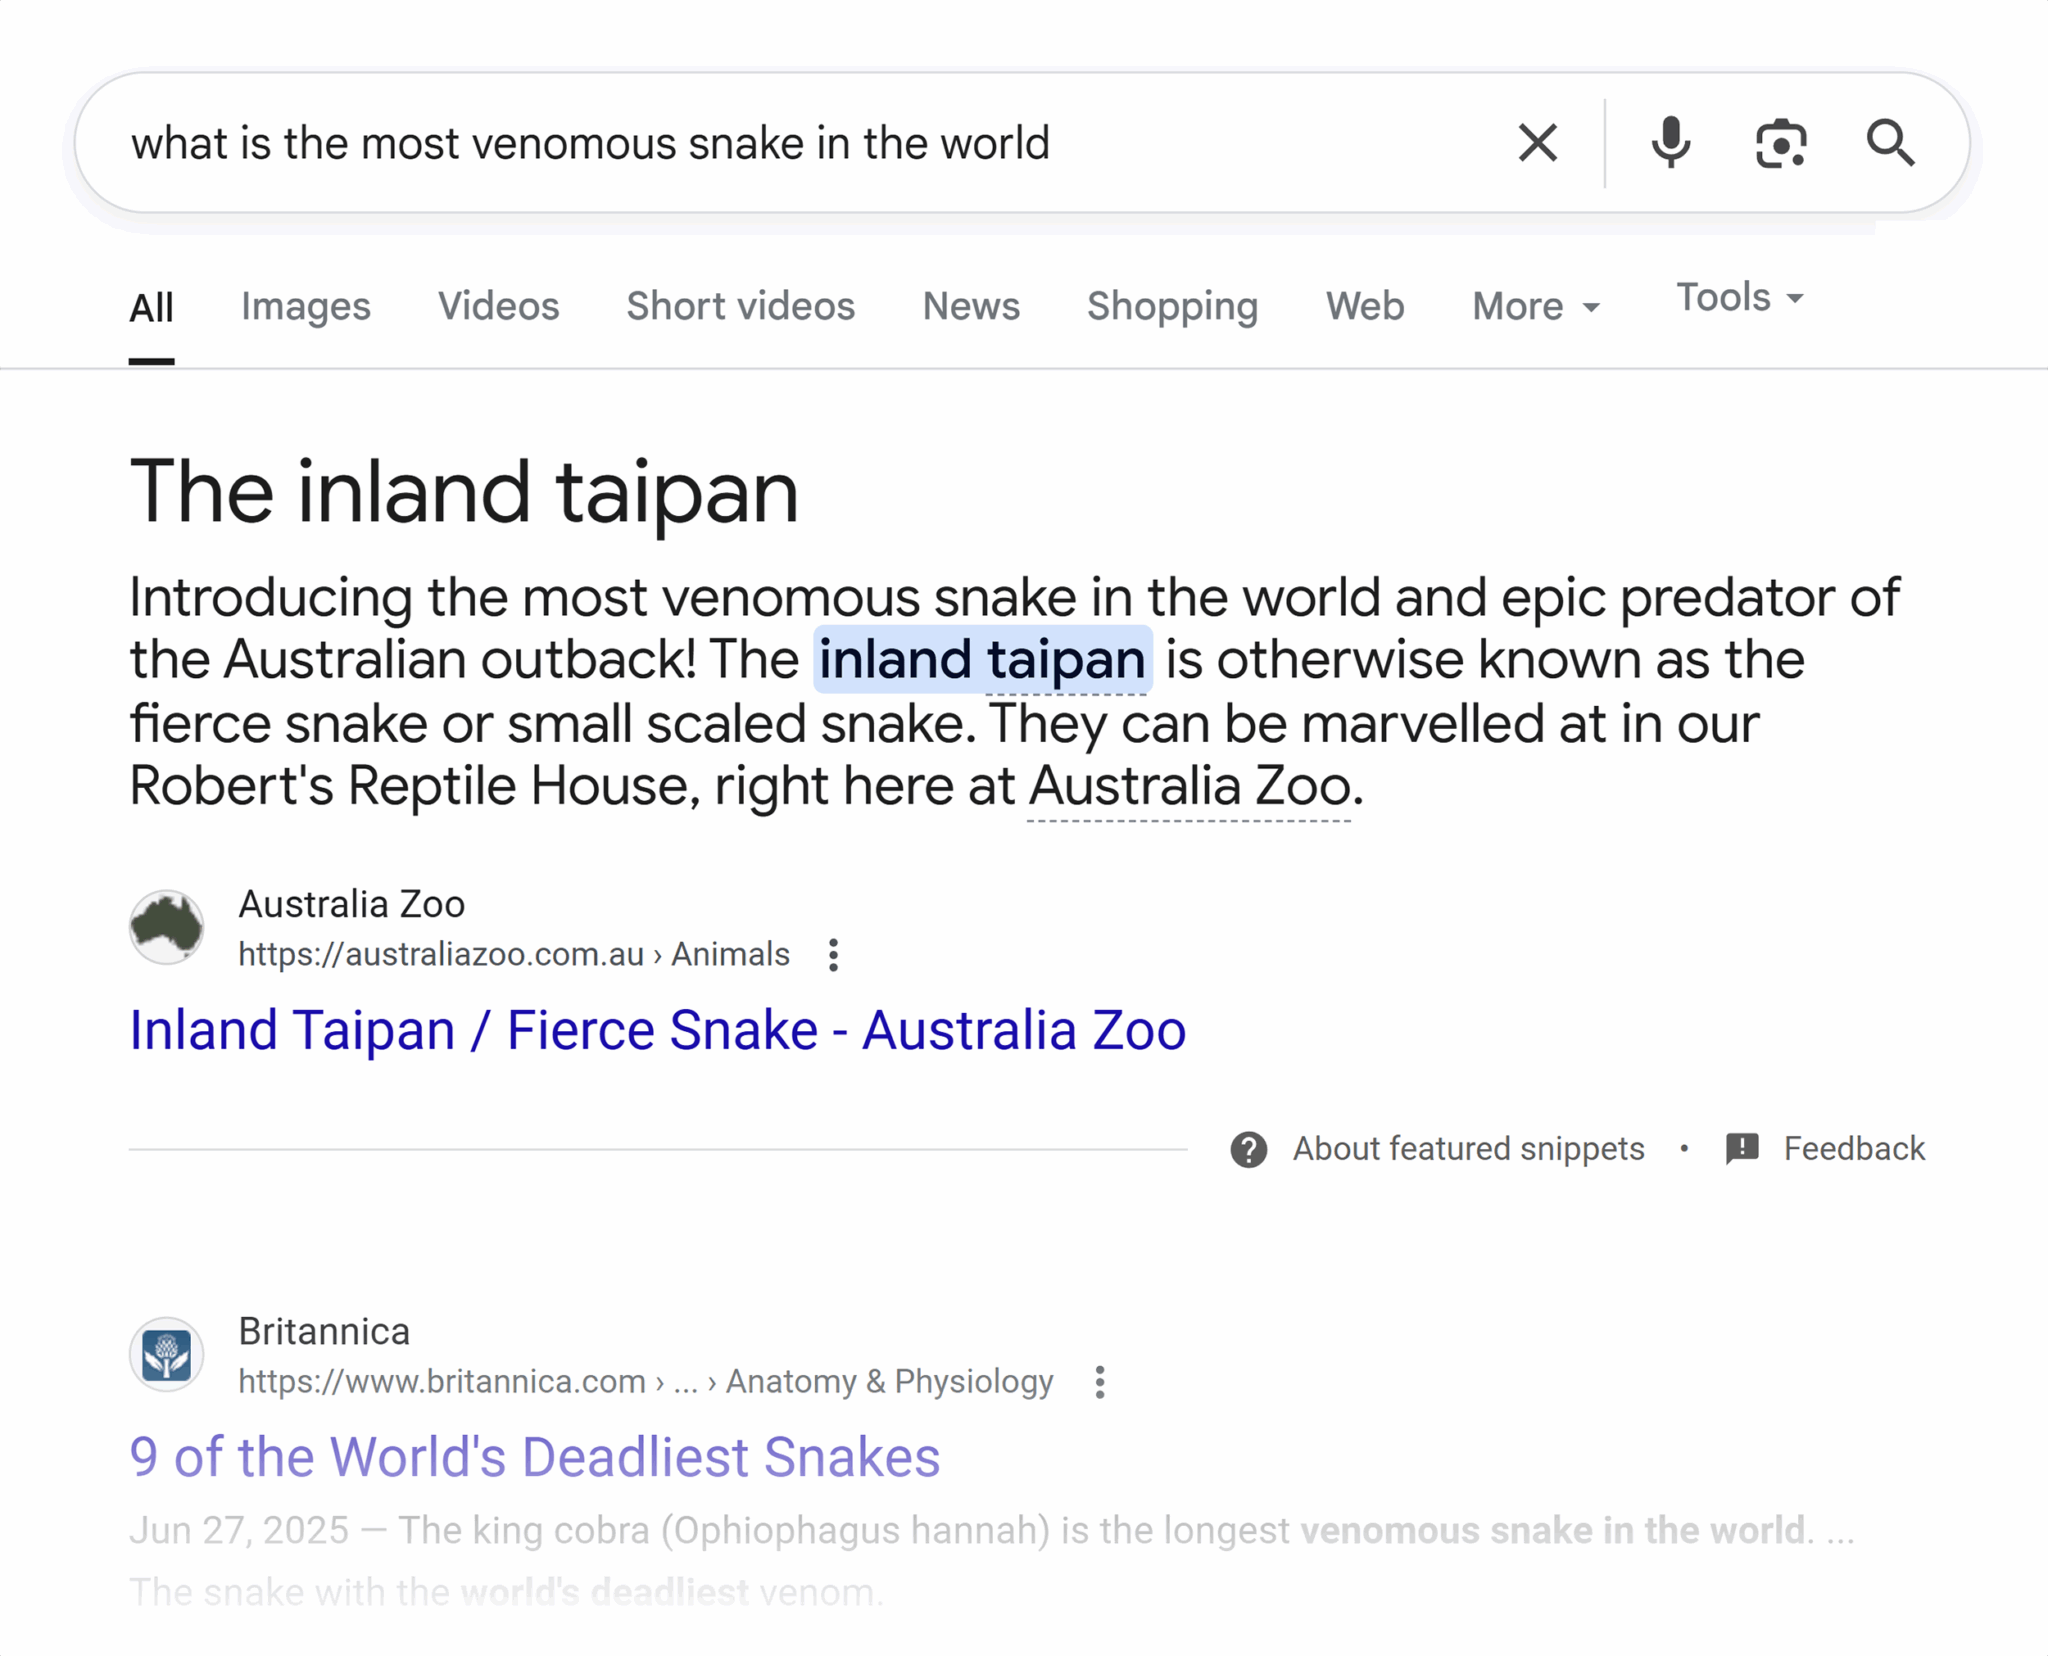The height and width of the screenshot is (1656, 2048).
Task: Click the Feedback flag icon
Action: pyautogui.click(x=1742, y=1149)
